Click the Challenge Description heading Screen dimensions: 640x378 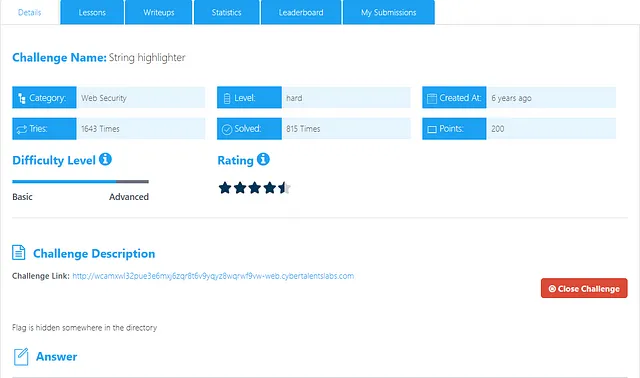coord(94,253)
